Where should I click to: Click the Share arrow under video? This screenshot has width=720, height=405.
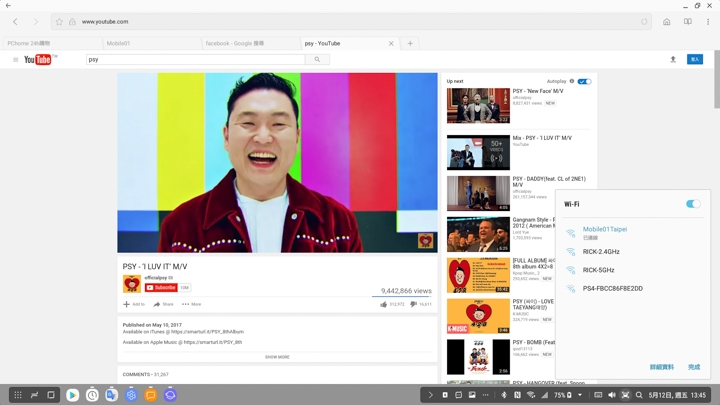(163, 304)
